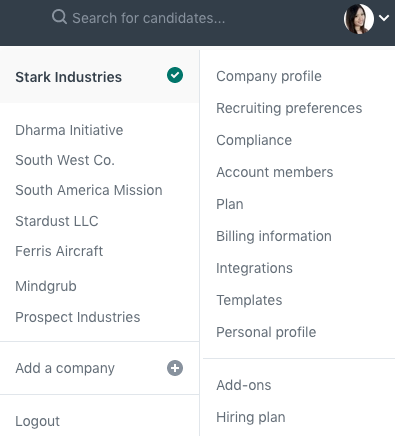Viewport: 395px width, 436px height.
Task: Click the green checkmark beside Stark Industries
Action: [175, 75]
